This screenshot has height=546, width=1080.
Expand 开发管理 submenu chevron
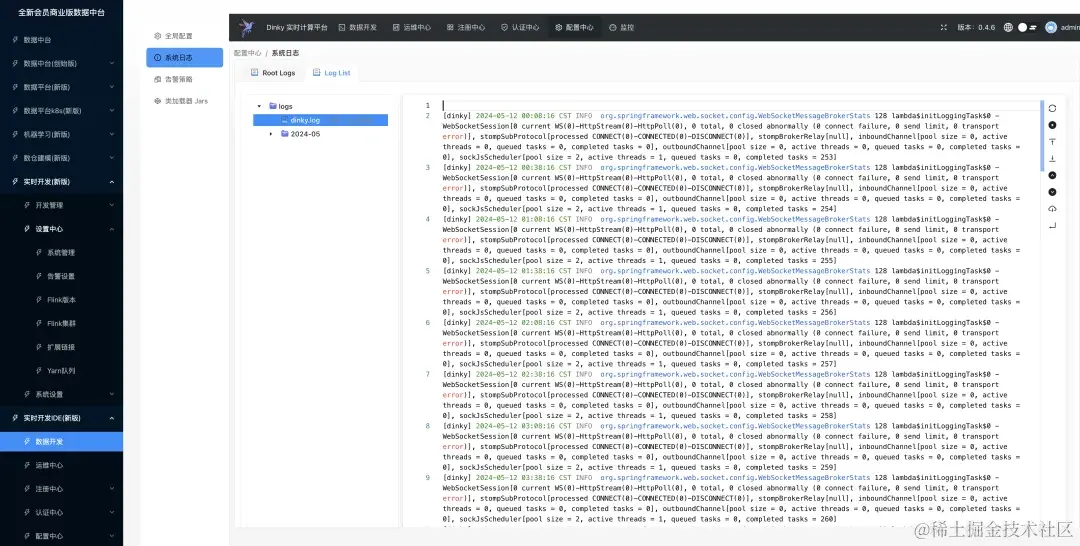(112, 205)
